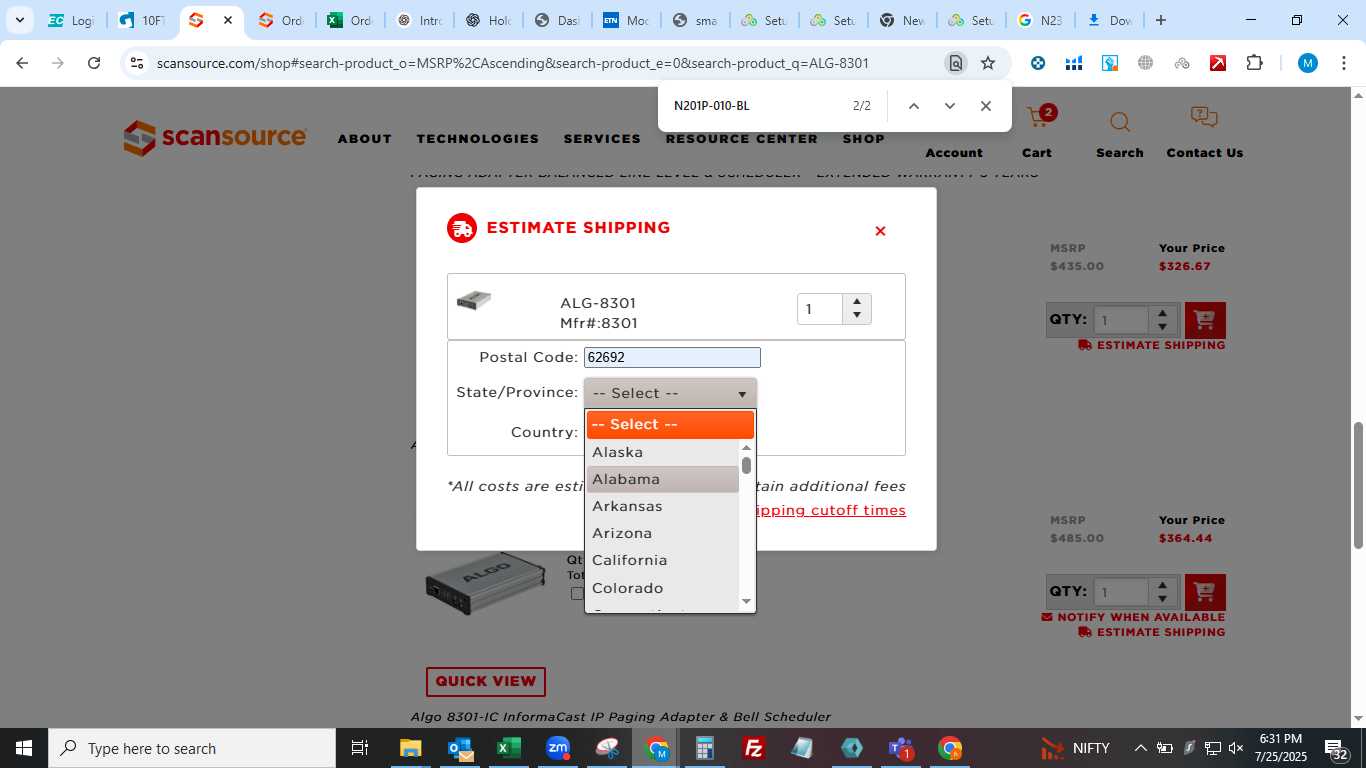Click the Windows Start button
1366x768 pixels.
pyautogui.click(x=23, y=748)
